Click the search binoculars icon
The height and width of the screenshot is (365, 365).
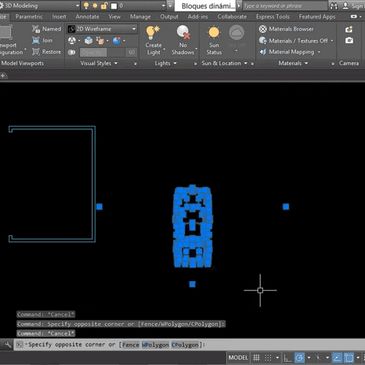point(333,6)
